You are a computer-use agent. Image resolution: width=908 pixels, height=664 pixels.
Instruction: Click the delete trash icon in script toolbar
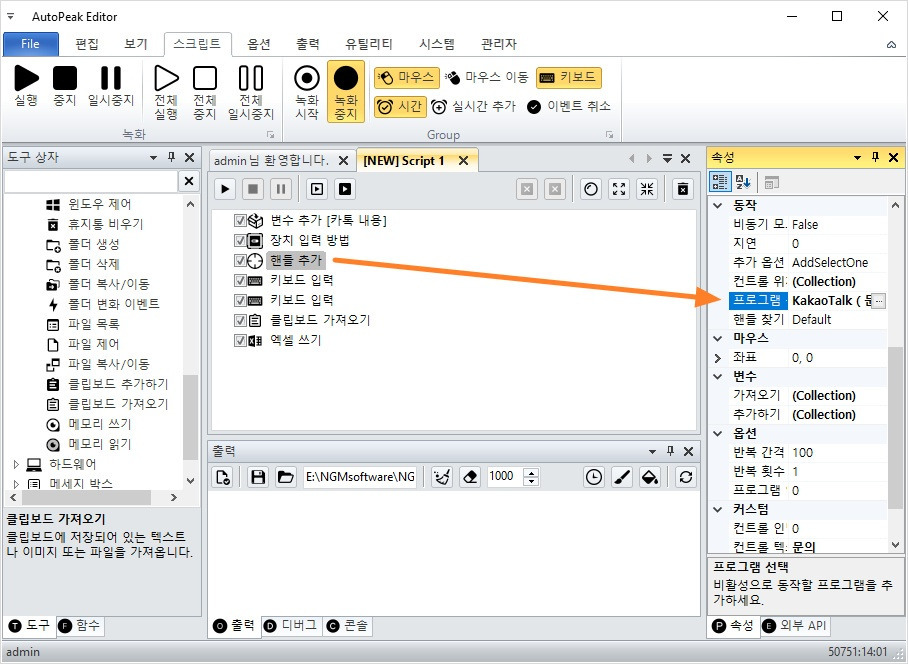[x=683, y=189]
